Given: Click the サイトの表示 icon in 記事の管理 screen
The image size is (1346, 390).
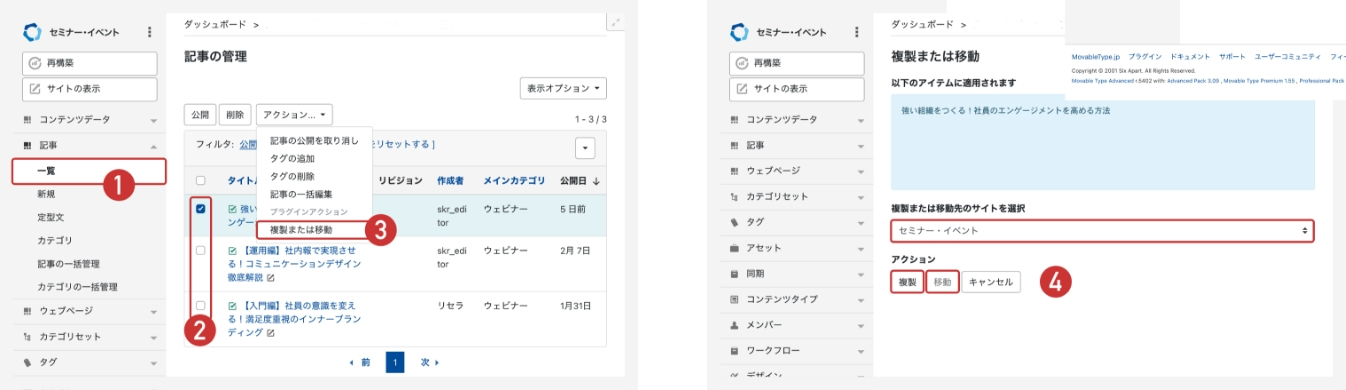Looking at the screenshot, I should pos(34,89).
